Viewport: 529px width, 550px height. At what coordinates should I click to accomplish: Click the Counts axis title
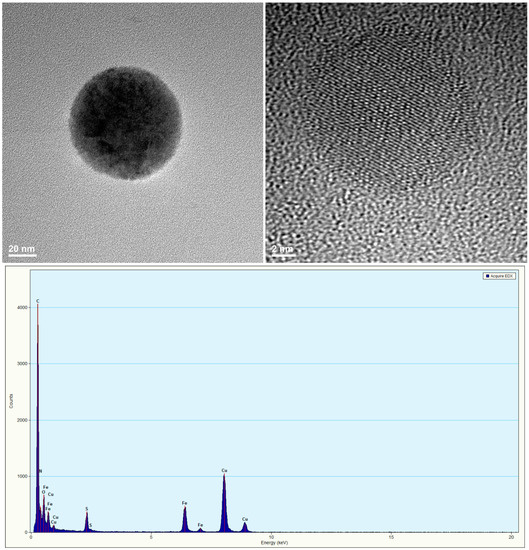[11, 401]
